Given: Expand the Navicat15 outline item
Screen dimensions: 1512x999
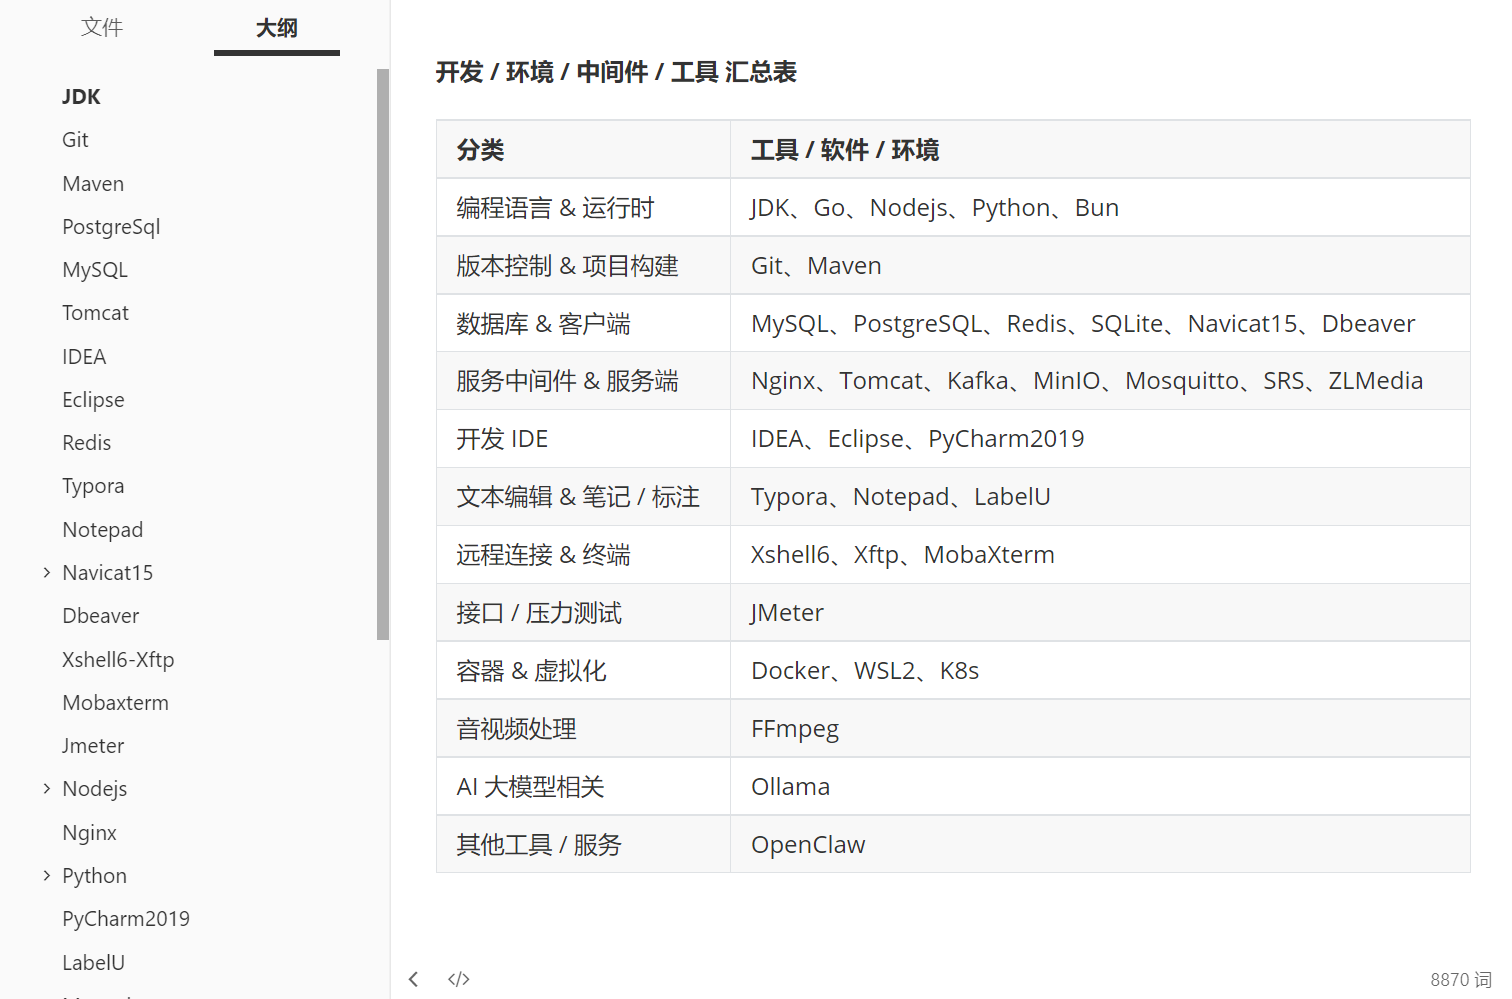Looking at the screenshot, I should [46, 573].
